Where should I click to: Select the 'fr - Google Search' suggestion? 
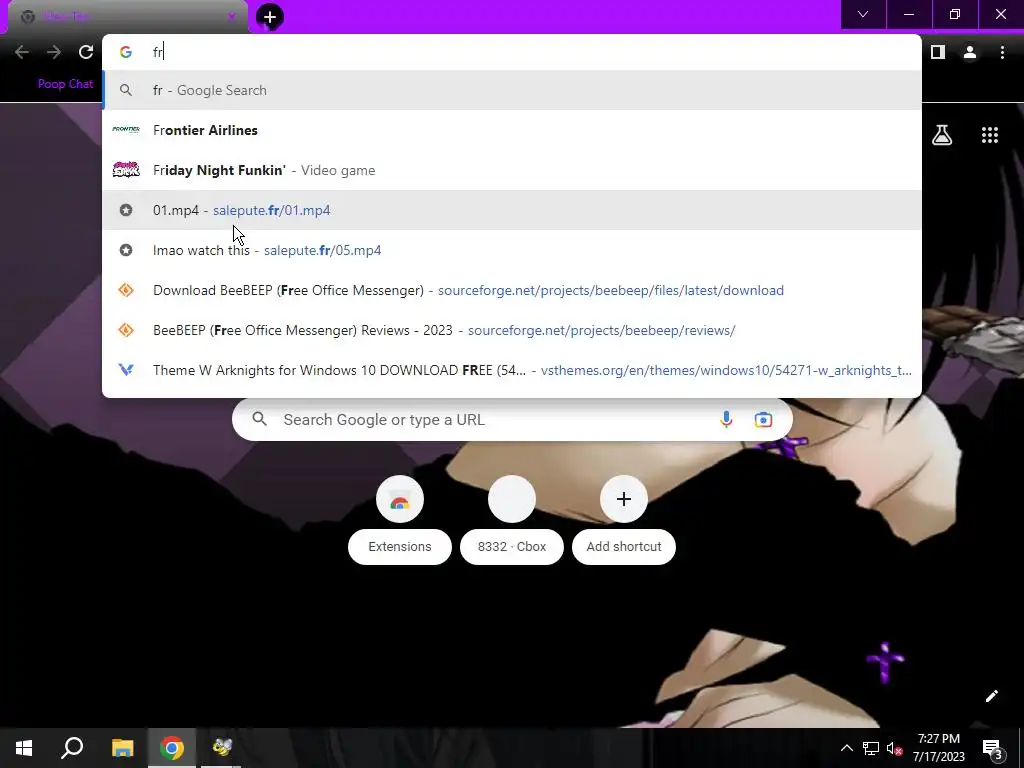[512, 90]
